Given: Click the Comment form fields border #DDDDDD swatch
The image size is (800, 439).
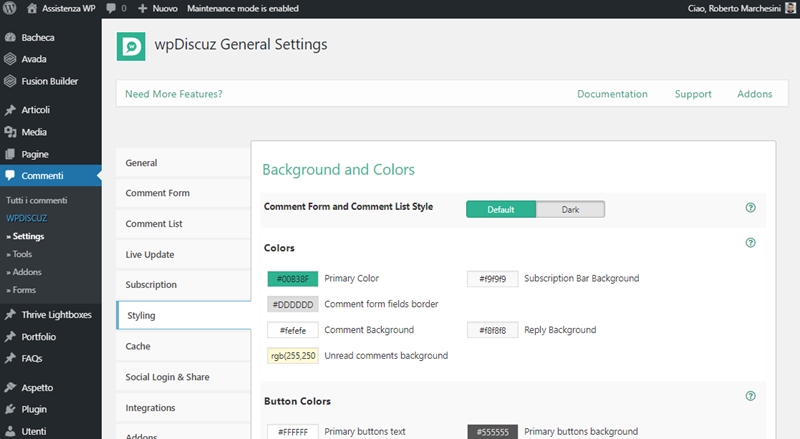Looking at the screenshot, I should coord(293,304).
